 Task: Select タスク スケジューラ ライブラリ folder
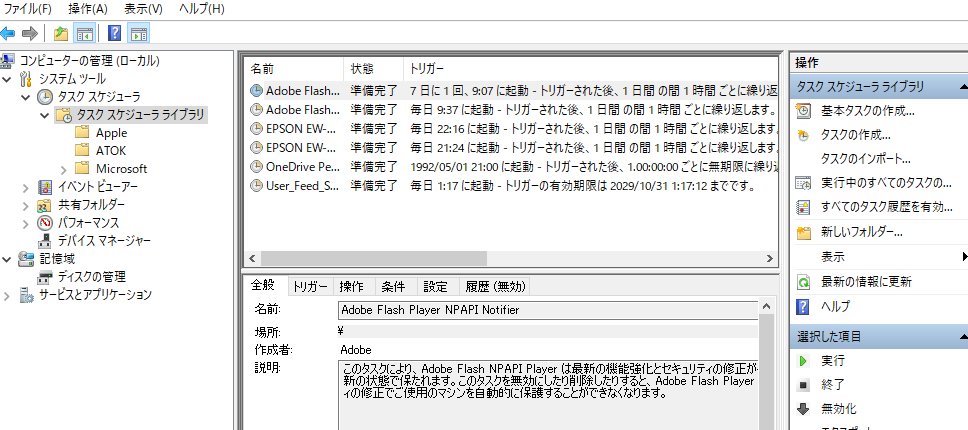[140, 115]
